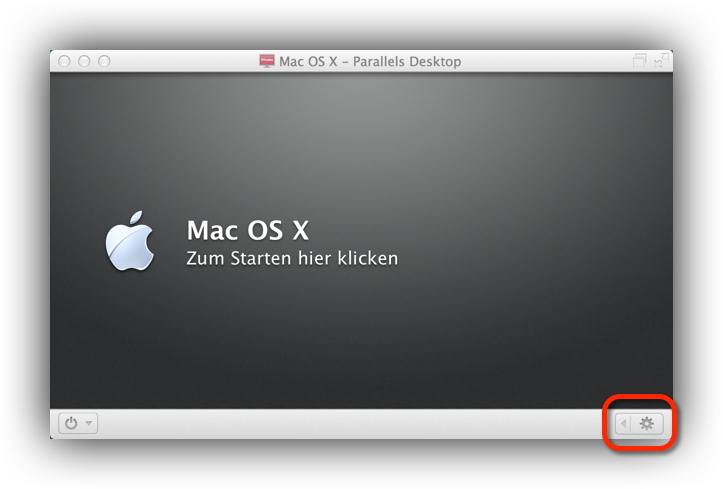Enter full screen mode from title bar
Viewport: 723px width, 489px height.
(662, 60)
